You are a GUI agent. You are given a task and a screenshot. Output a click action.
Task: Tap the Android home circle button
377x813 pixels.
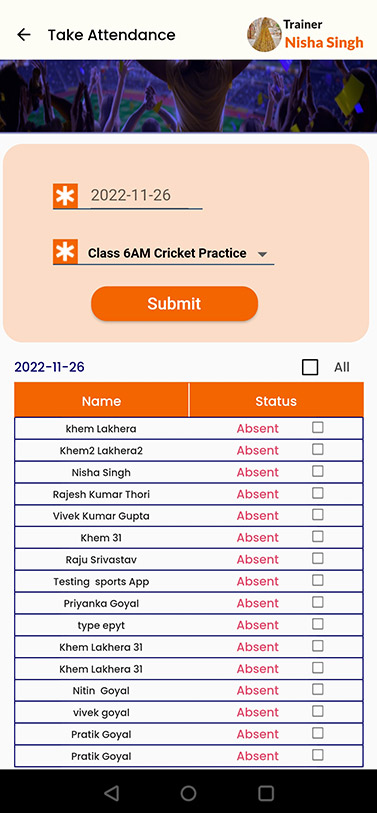[188, 793]
